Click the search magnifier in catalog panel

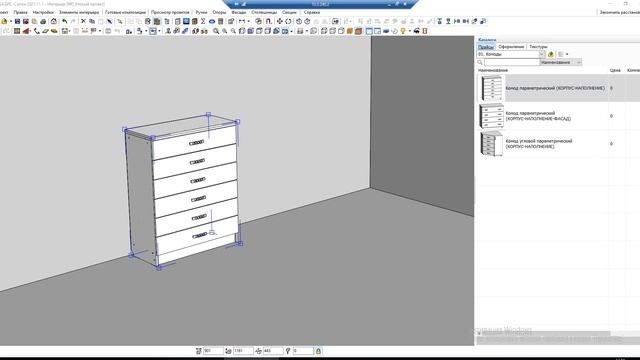[x=480, y=62]
